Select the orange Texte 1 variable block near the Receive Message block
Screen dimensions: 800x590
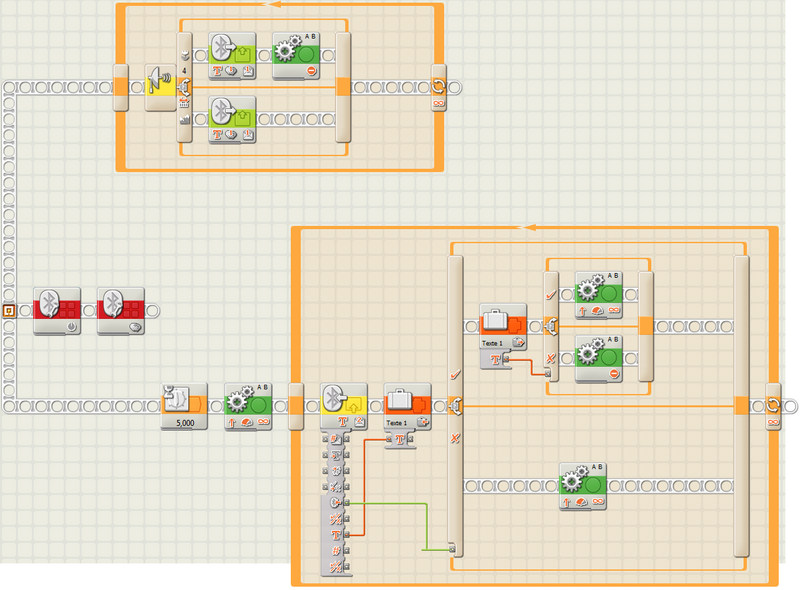coord(407,404)
